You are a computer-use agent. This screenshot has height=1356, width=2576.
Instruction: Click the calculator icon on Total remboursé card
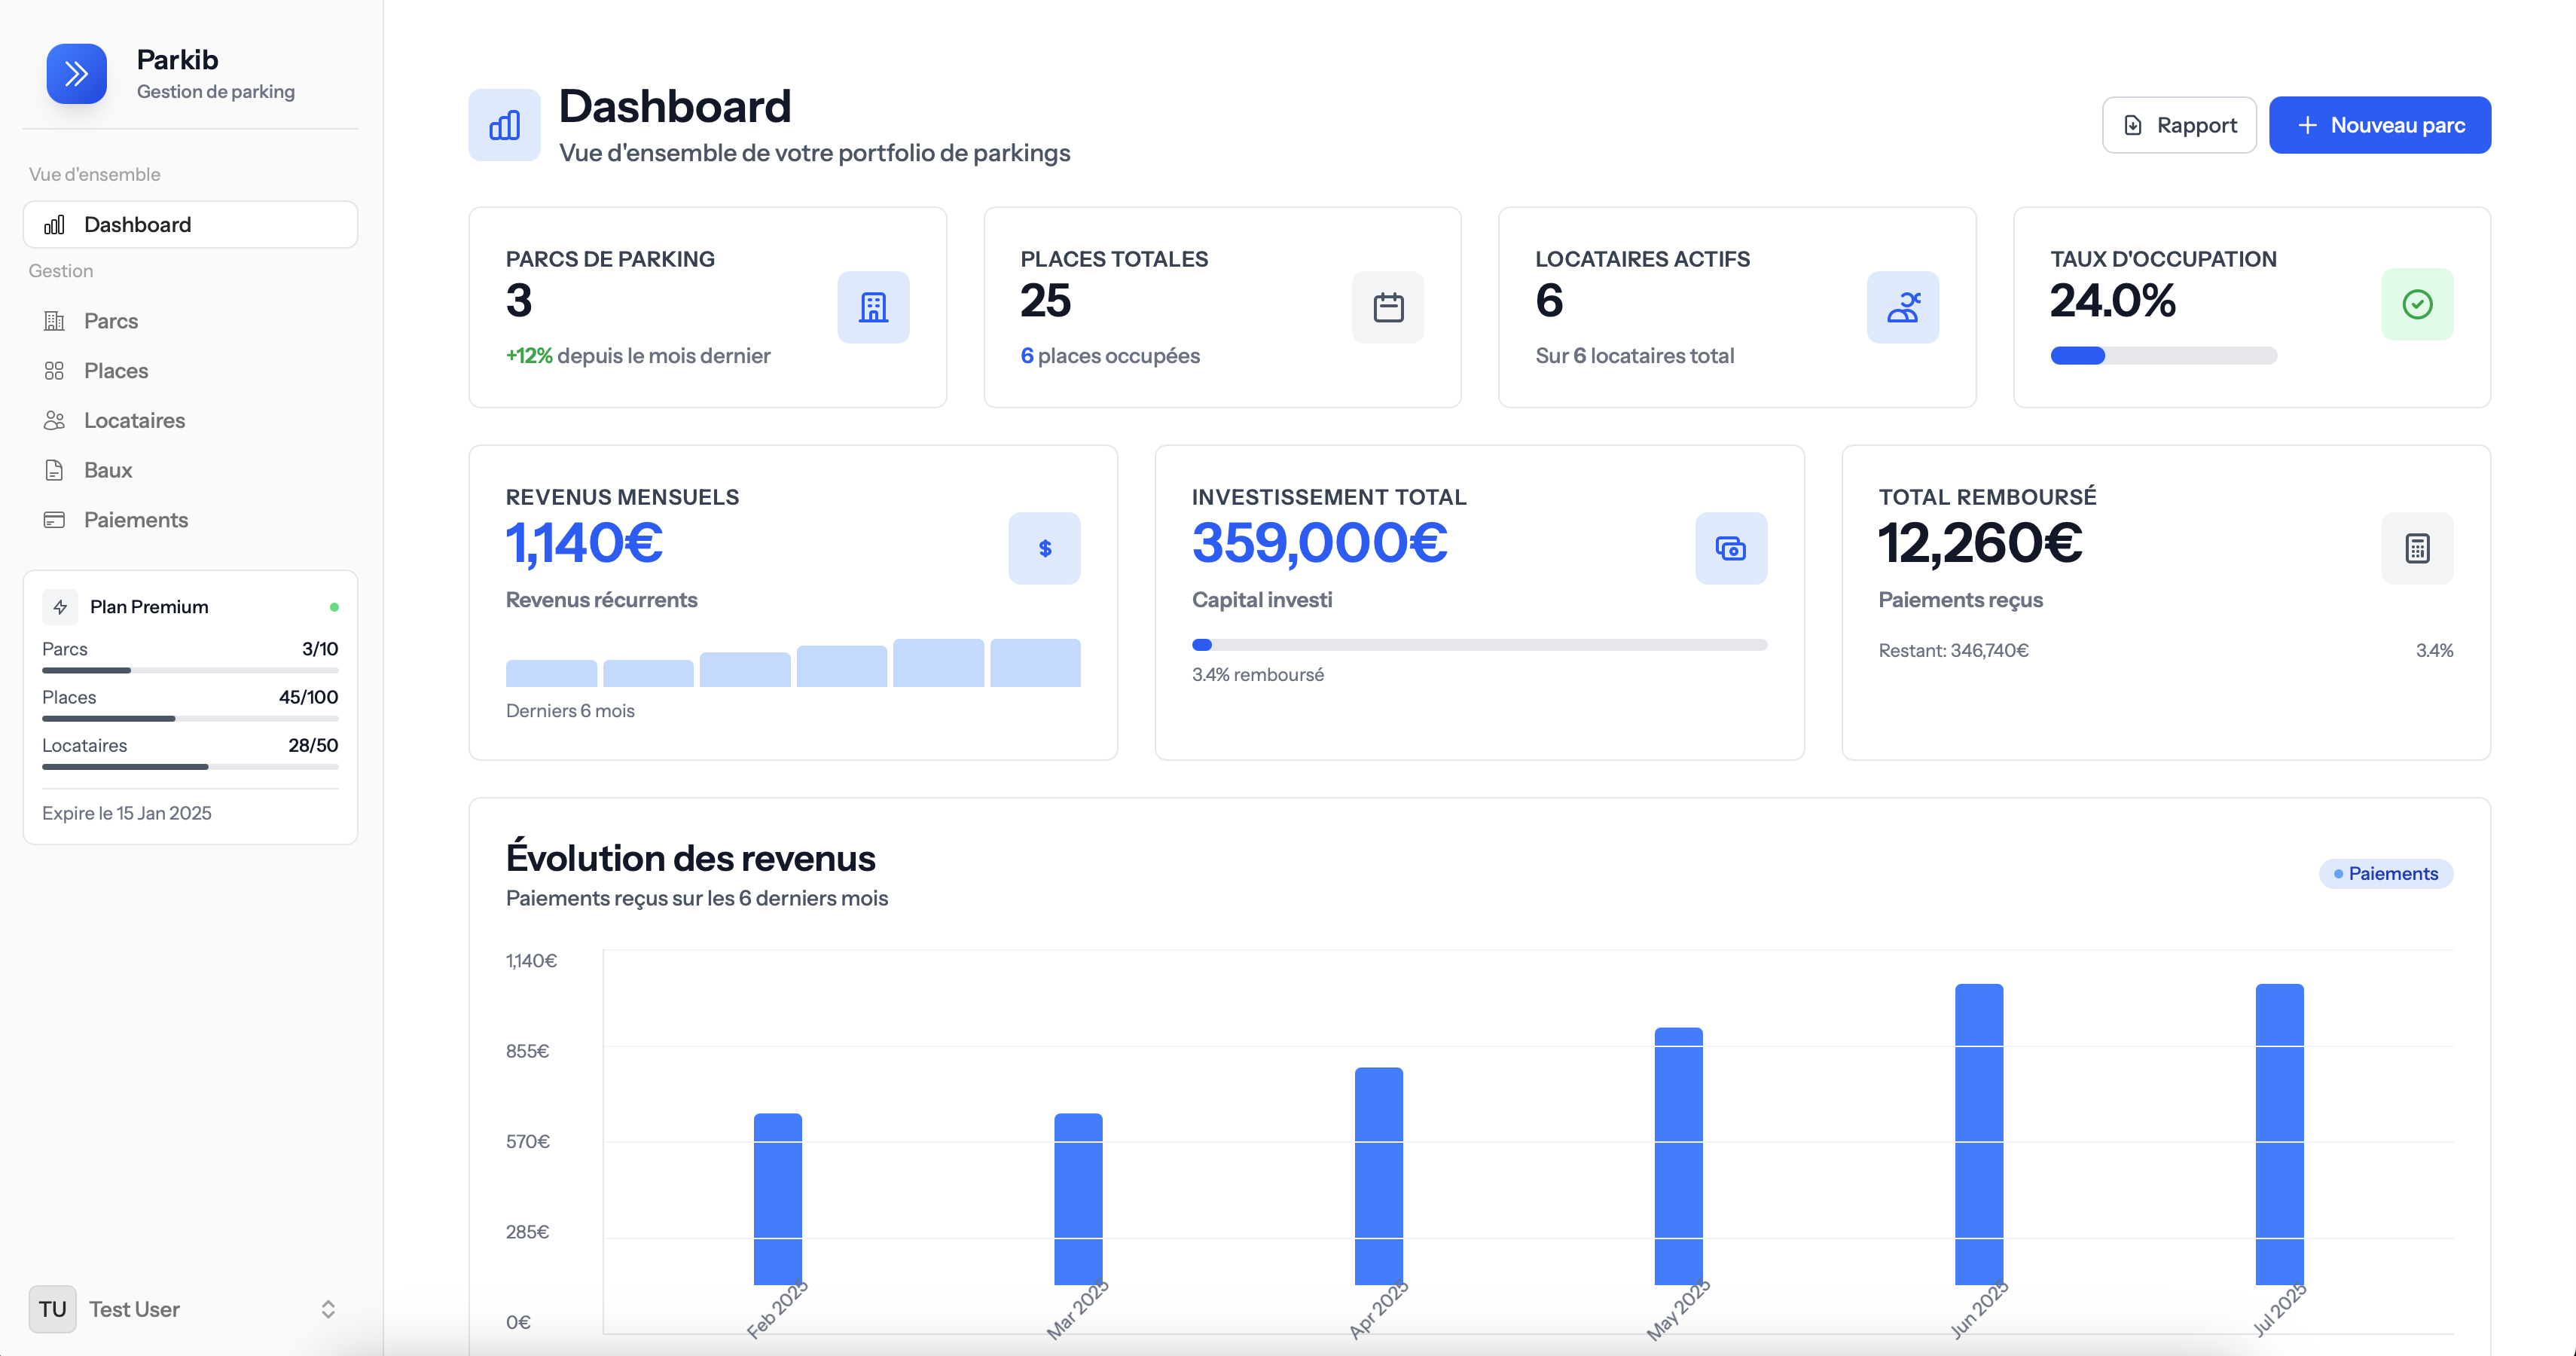[2417, 548]
